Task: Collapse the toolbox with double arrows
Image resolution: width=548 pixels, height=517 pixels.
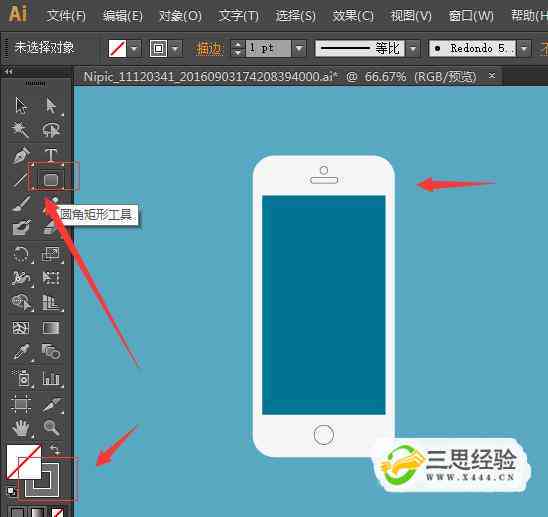Action: (9, 72)
